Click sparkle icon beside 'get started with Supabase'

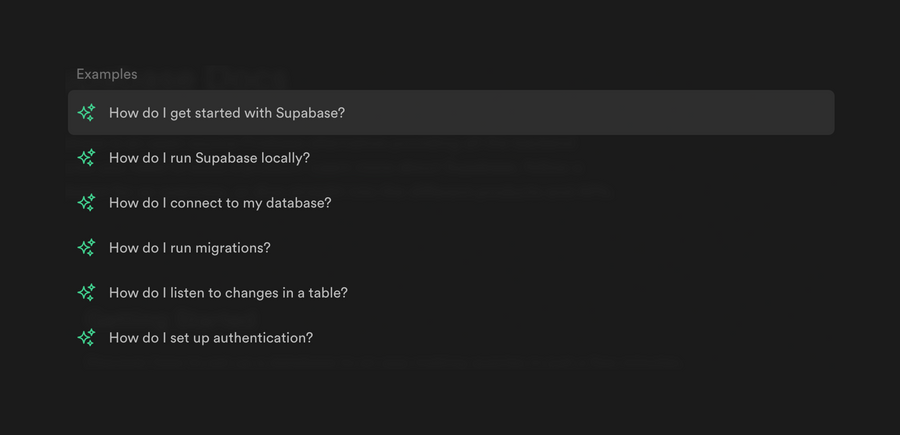pos(87,112)
